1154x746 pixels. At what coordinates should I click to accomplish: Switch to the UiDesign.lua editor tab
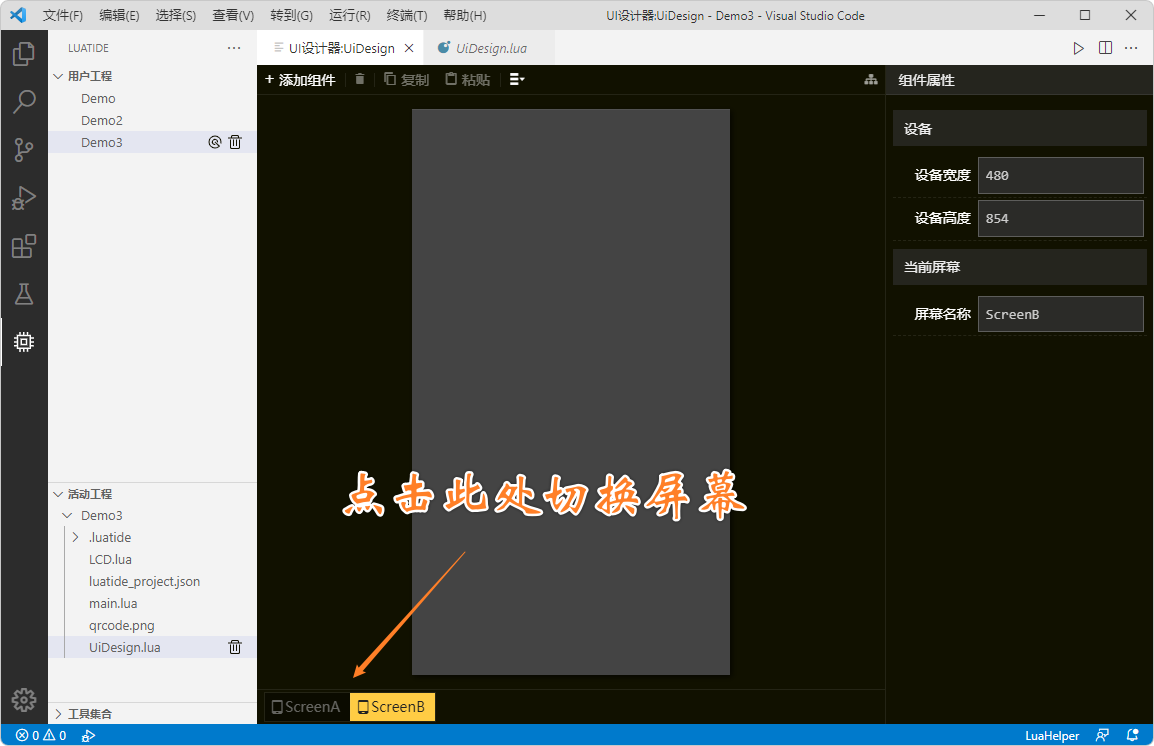pyautogui.click(x=490, y=48)
